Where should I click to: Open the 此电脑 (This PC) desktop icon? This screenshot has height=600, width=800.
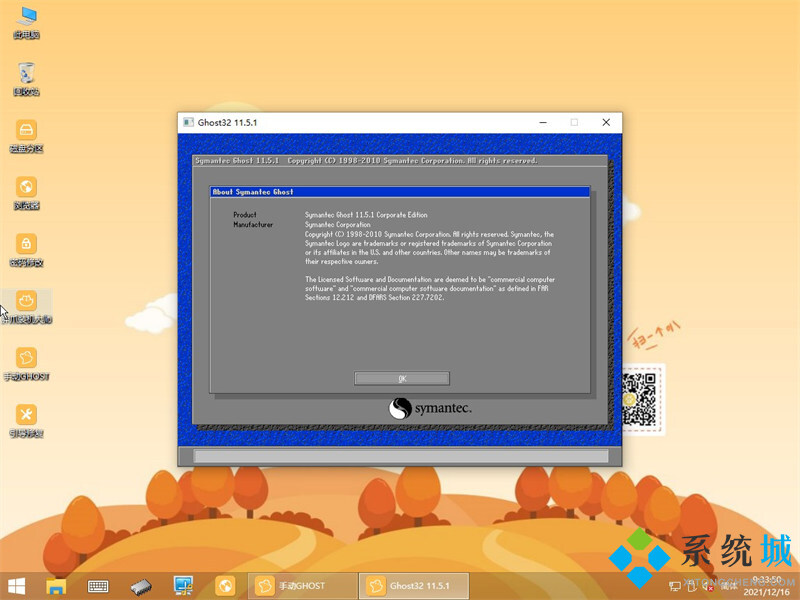pos(27,22)
